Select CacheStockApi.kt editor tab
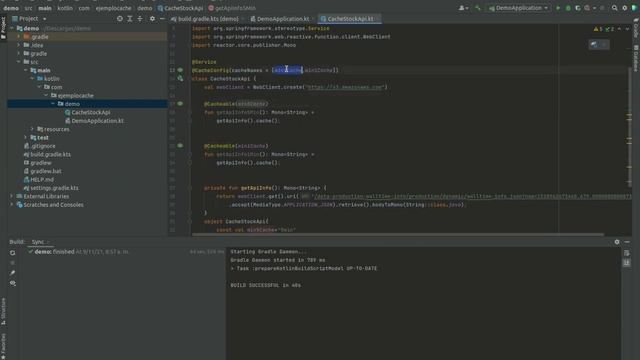 (x=350, y=19)
